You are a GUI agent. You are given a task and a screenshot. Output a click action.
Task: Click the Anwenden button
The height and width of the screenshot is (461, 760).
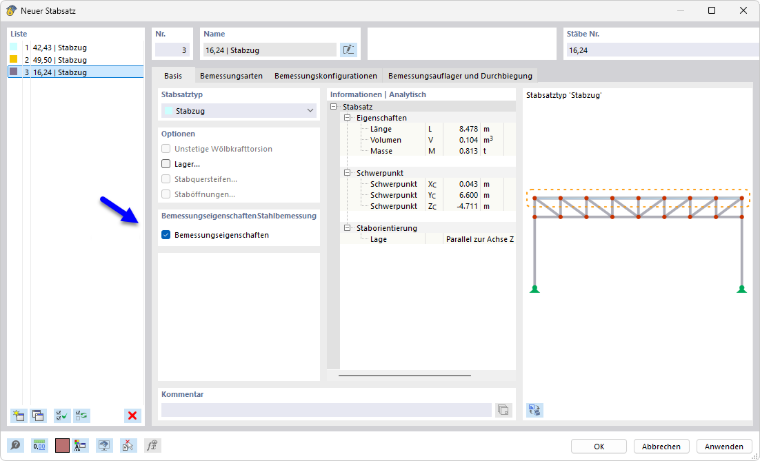724,446
